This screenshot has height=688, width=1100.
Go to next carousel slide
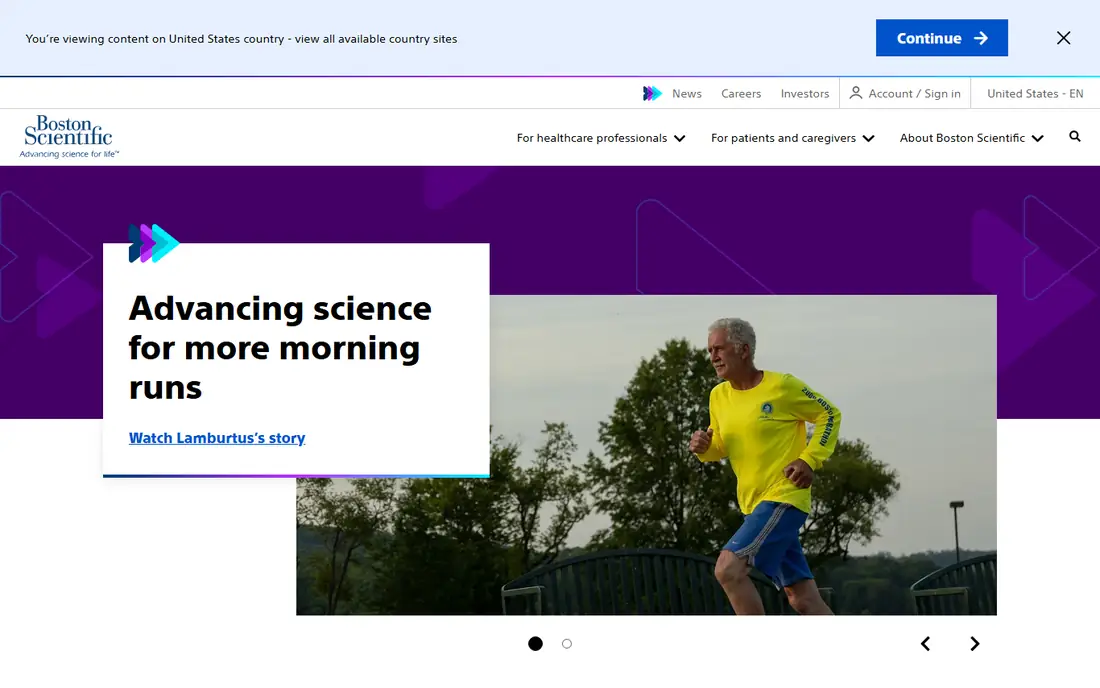tap(974, 644)
